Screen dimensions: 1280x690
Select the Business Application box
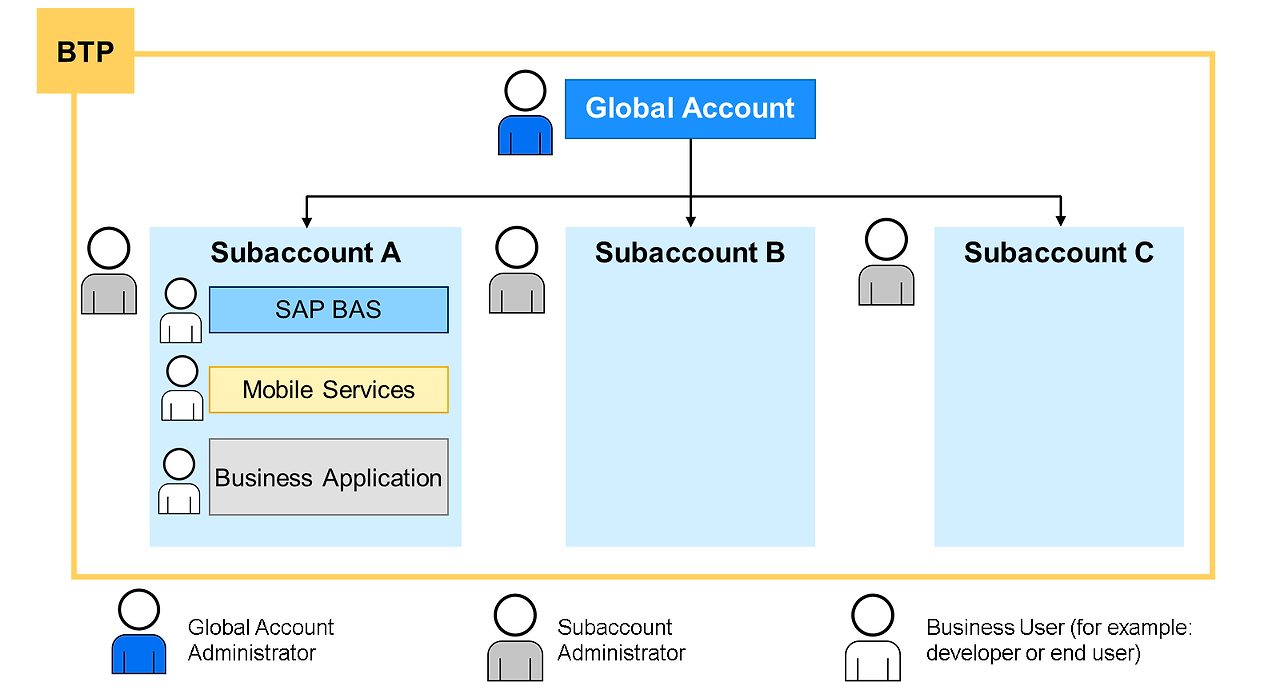click(x=329, y=477)
